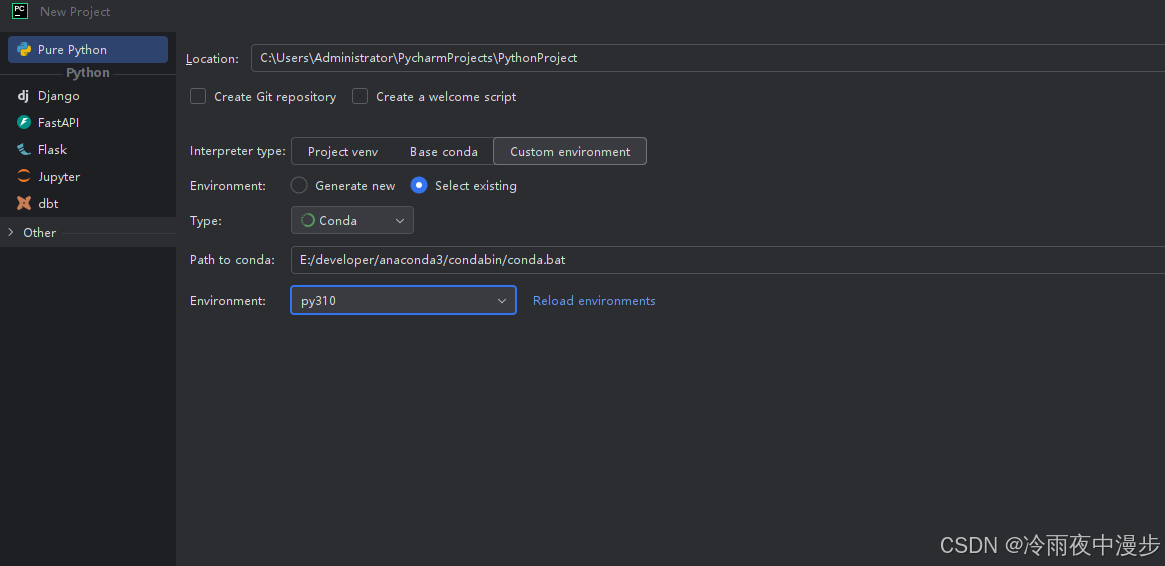Image resolution: width=1165 pixels, height=566 pixels.
Task: Click the Jupyter orange icon
Action: click(24, 177)
